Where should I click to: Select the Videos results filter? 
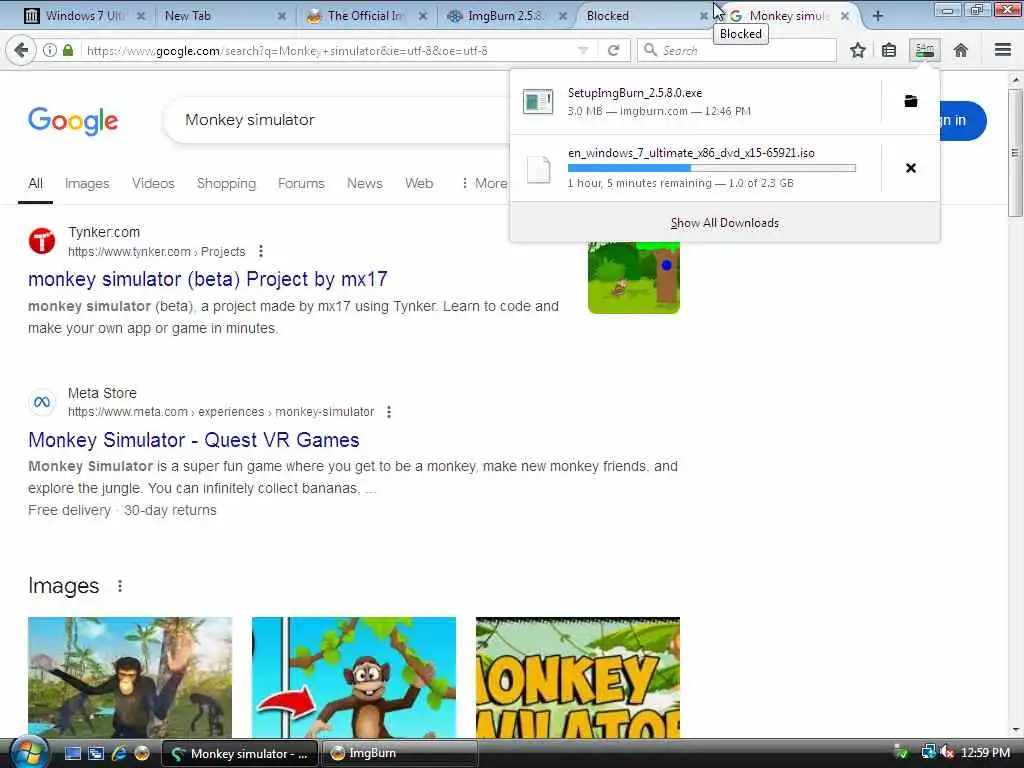[153, 184]
